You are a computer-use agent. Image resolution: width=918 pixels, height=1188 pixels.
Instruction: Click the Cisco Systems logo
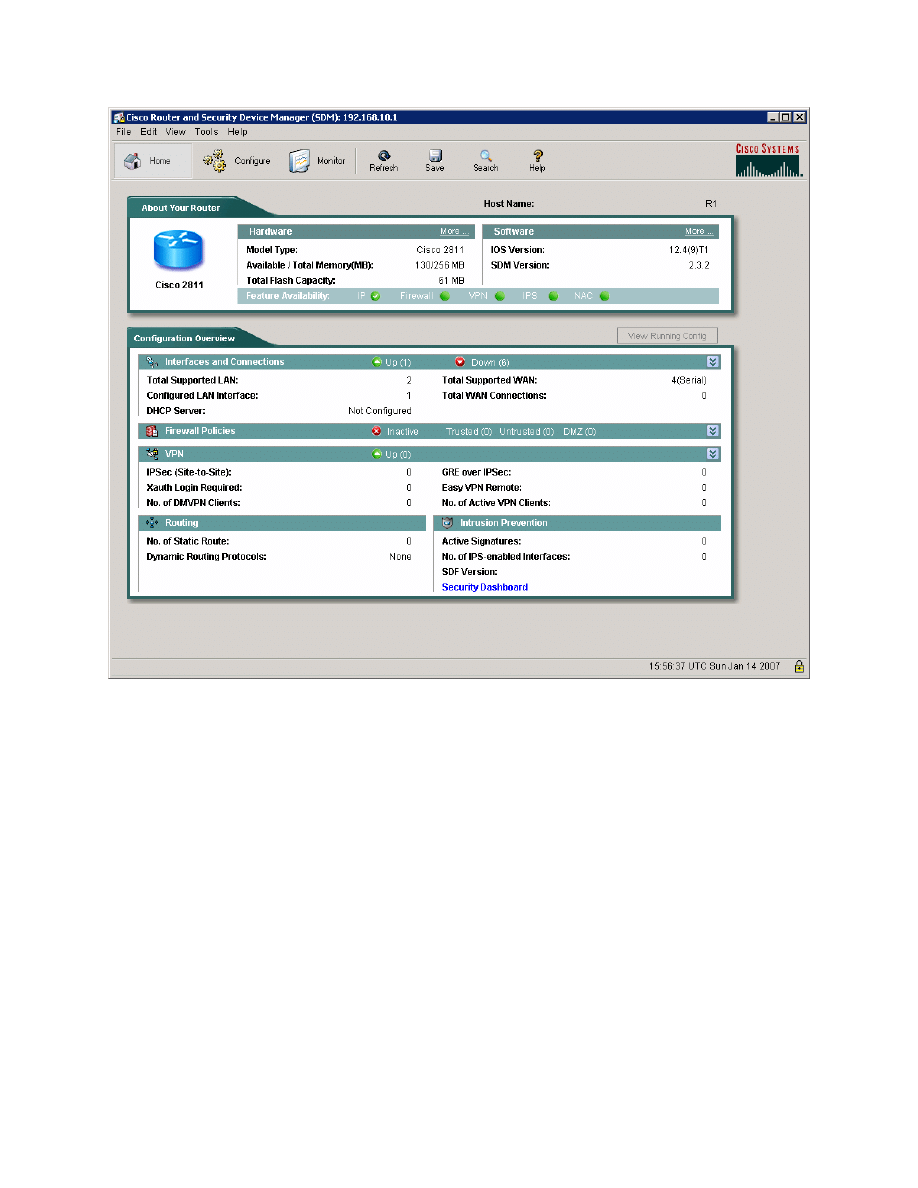pyautogui.click(x=768, y=160)
